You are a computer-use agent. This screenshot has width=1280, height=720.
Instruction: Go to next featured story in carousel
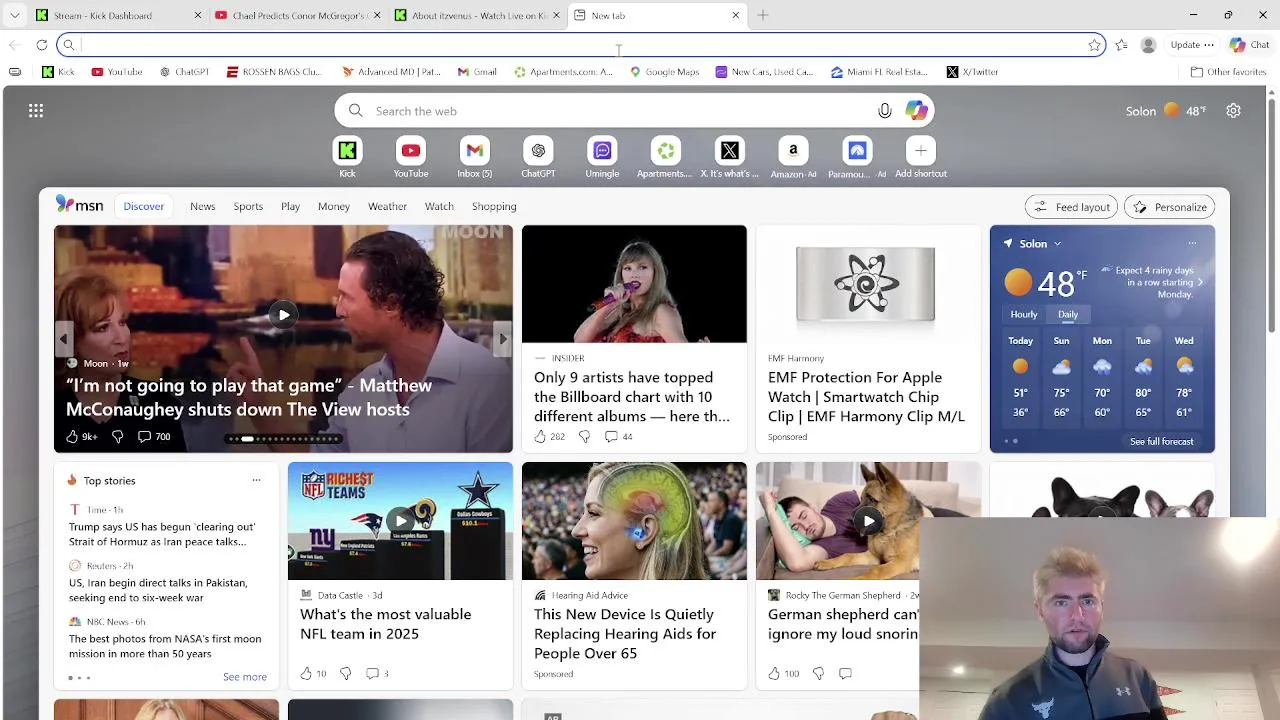502,339
